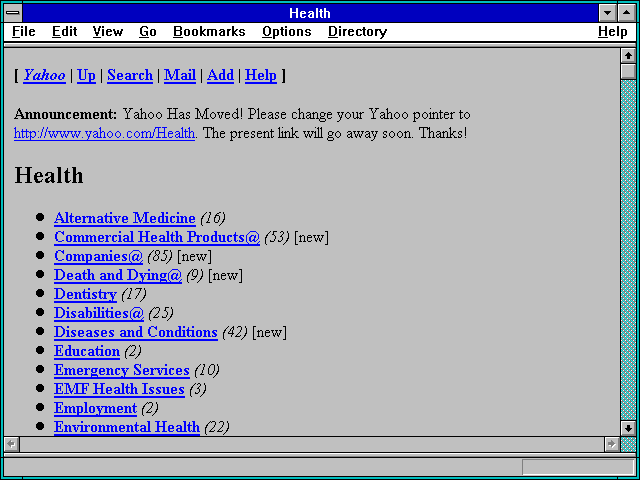This screenshot has width=640, height=480.
Task: Open Diseases and Conditions category
Action: (136, 332)
